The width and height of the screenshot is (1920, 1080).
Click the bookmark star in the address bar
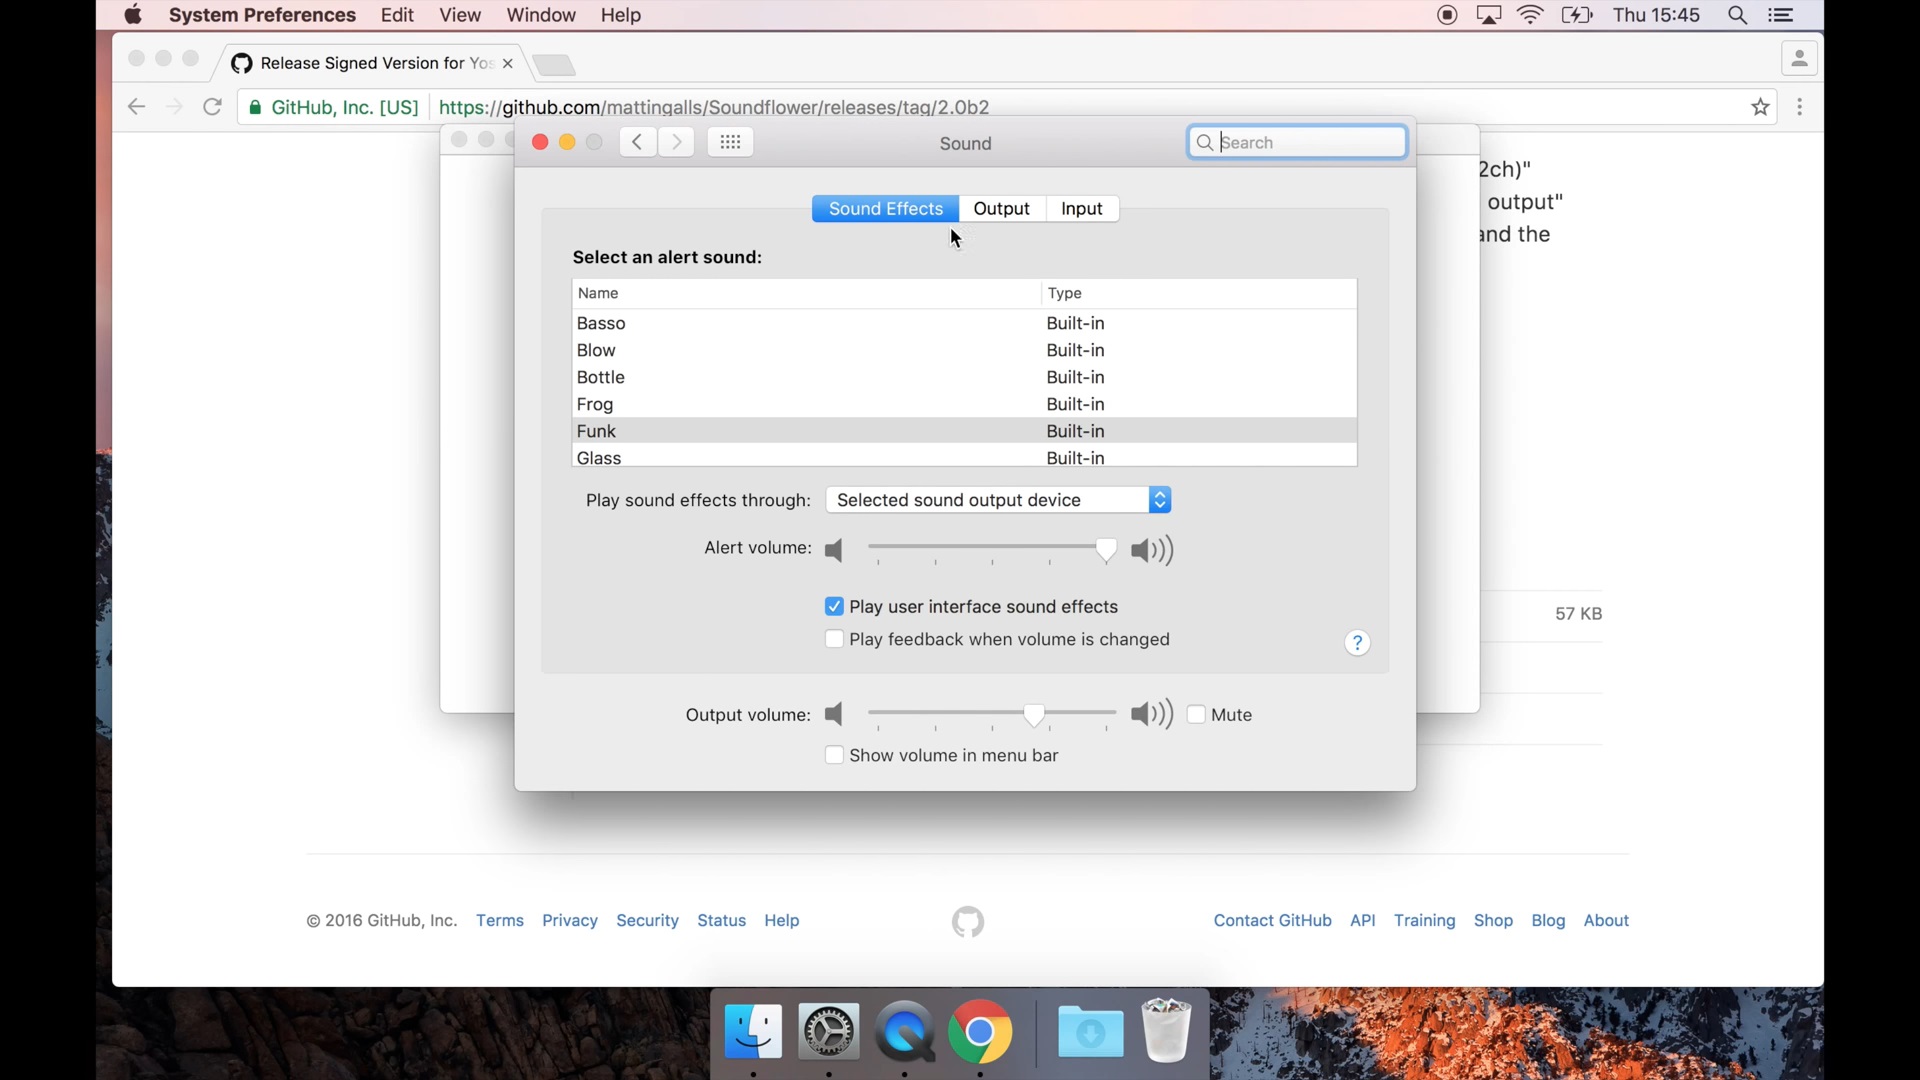click(x=1761, y=107)
